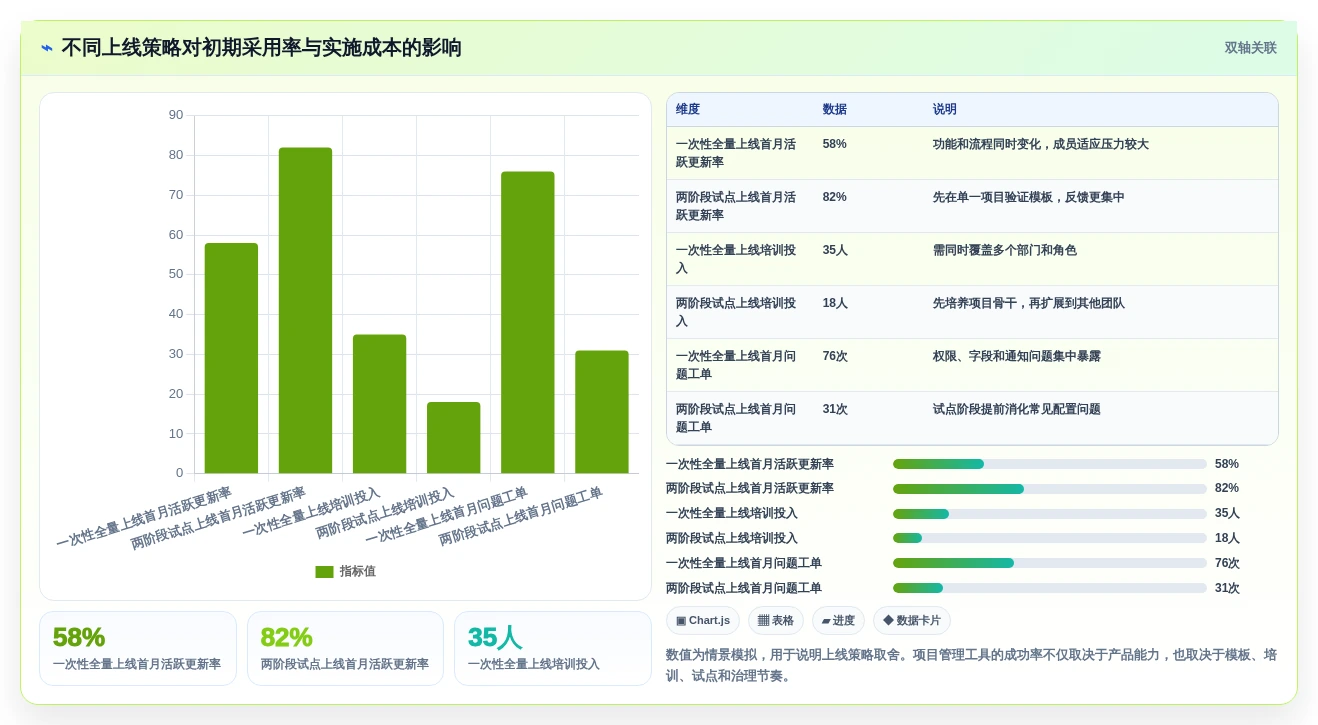This screenshot has width=1318, height=725.
Task: Click the 双轴关联 label in the header
Action: [x=1250, y=48]
